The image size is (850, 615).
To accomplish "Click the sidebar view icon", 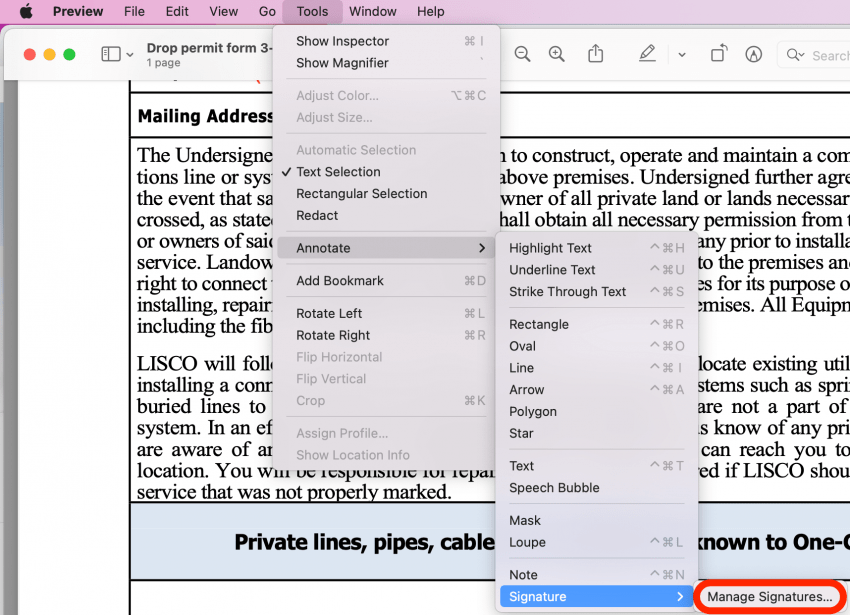I will pos(110,55).
